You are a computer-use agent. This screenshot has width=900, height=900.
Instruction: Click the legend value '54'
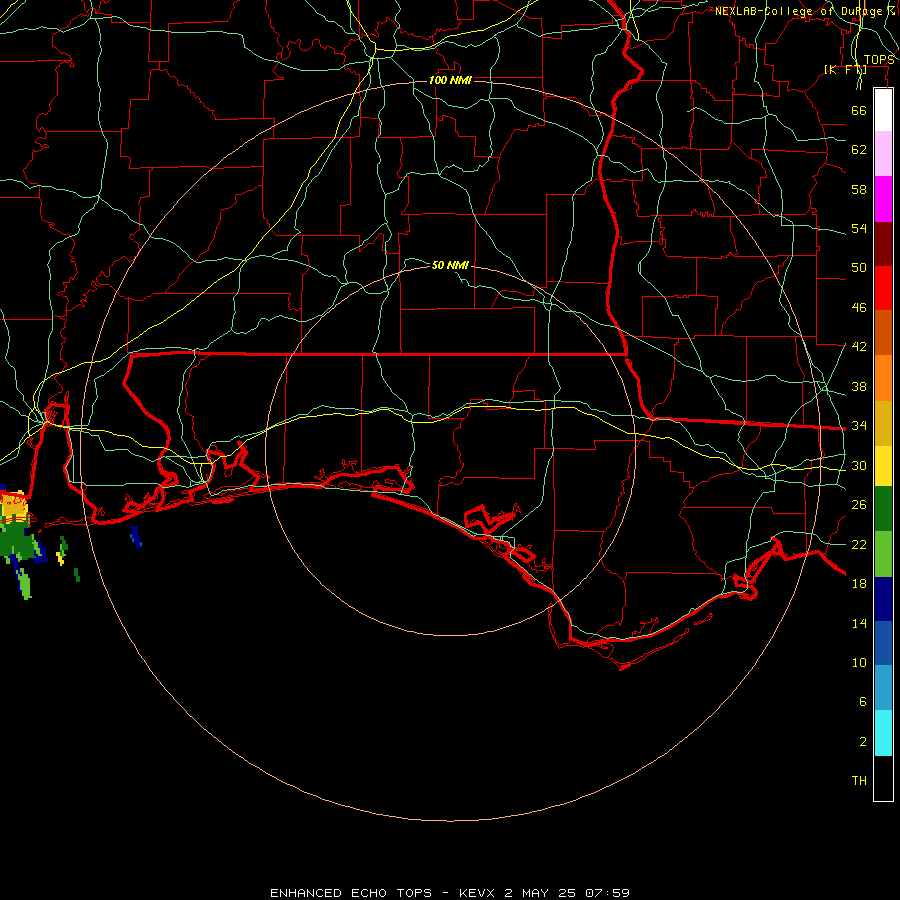click(859, 228)
